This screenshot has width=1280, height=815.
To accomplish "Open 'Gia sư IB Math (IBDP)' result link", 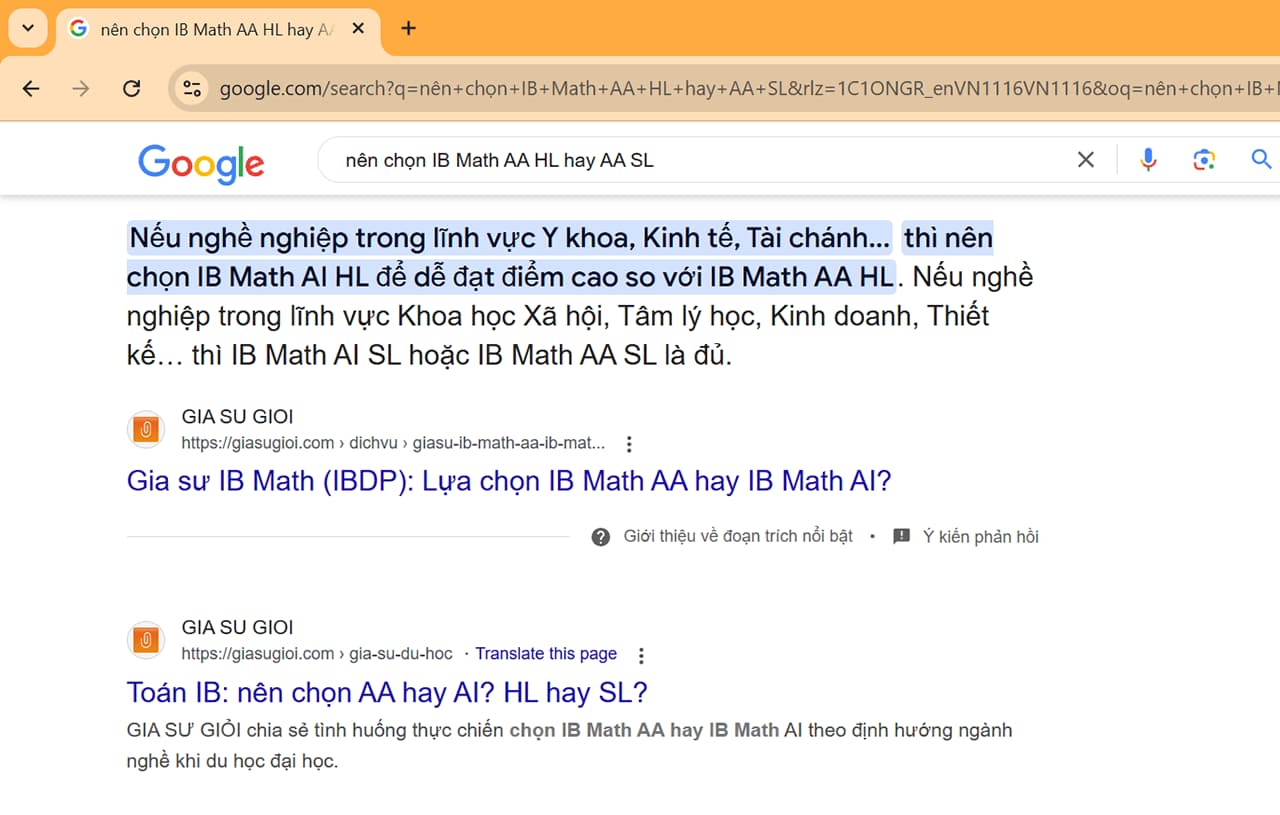I will pyautogui.click(x=509, y=481).
